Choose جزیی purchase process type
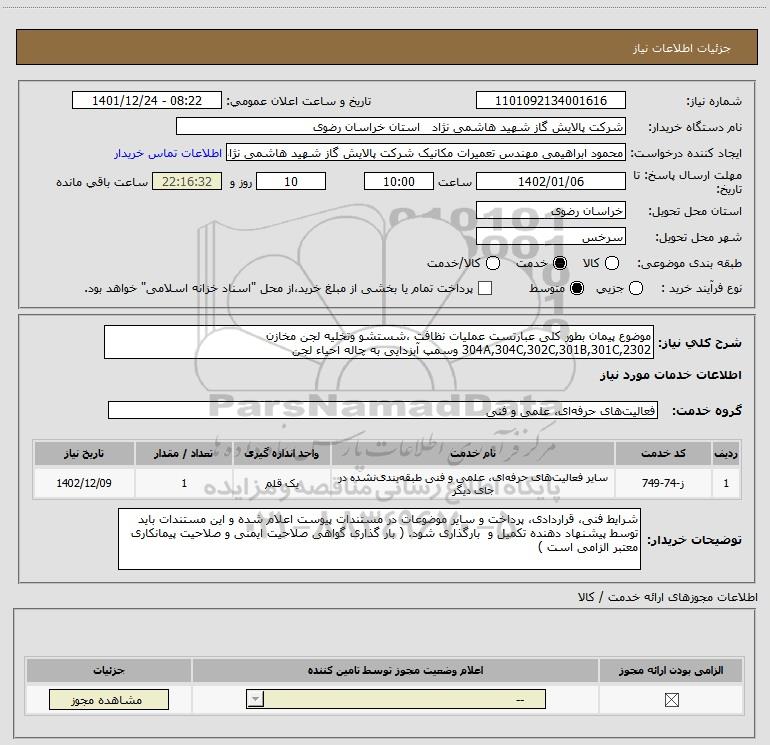 coord(635,288)
